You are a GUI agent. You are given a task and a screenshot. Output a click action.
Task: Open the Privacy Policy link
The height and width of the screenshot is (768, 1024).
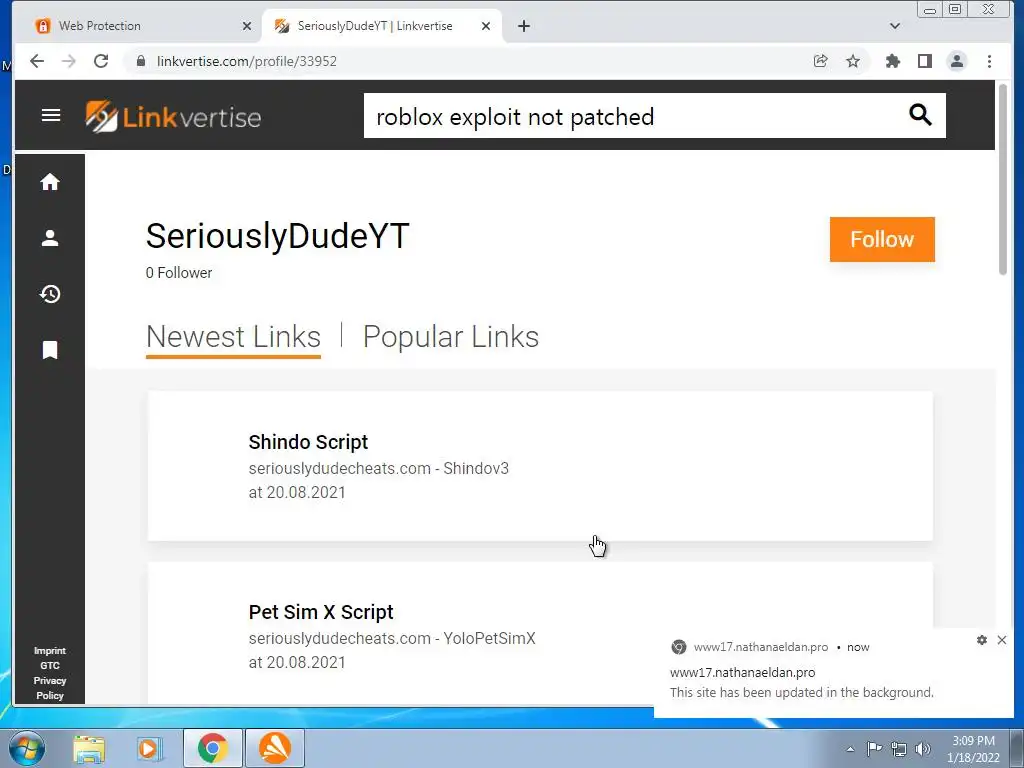point(50,688)
